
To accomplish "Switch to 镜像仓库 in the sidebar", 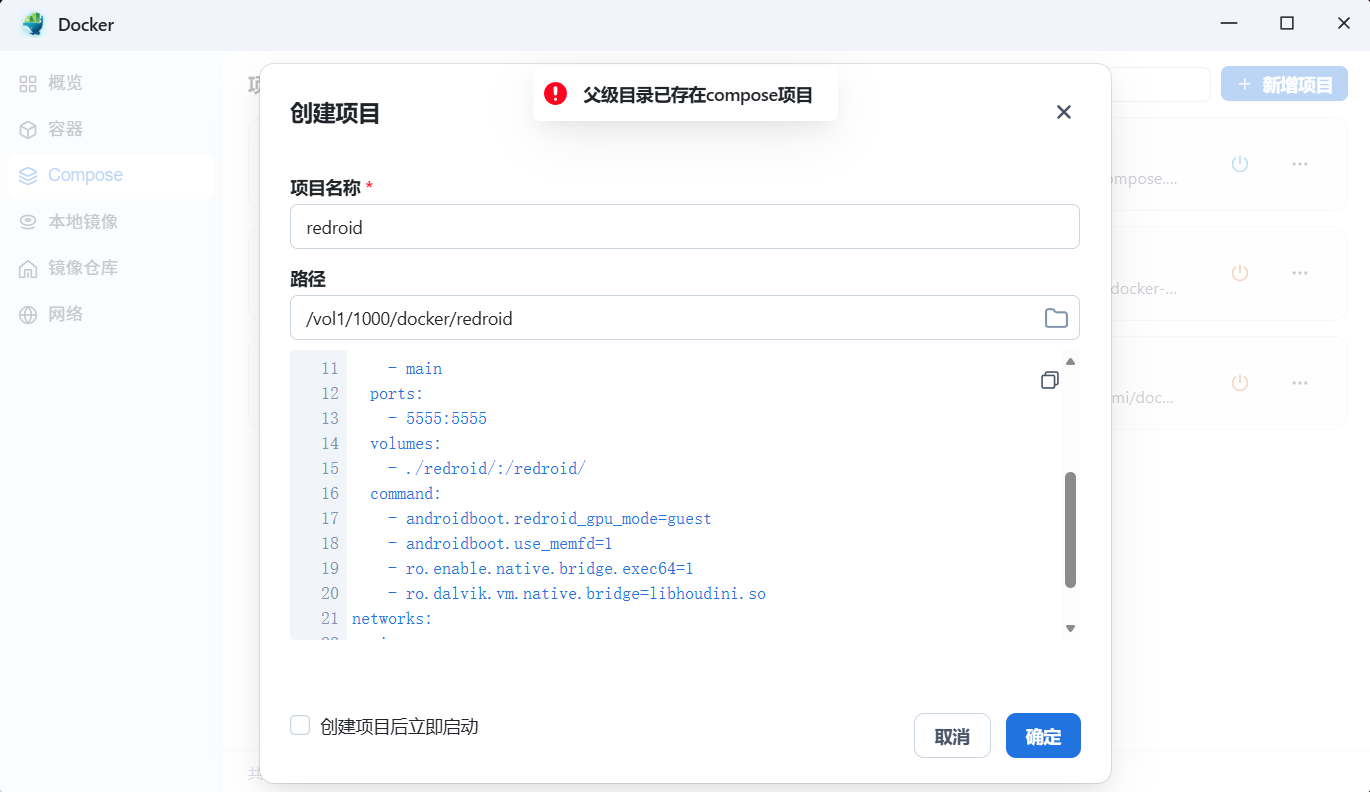I will [x=110, y=268].
